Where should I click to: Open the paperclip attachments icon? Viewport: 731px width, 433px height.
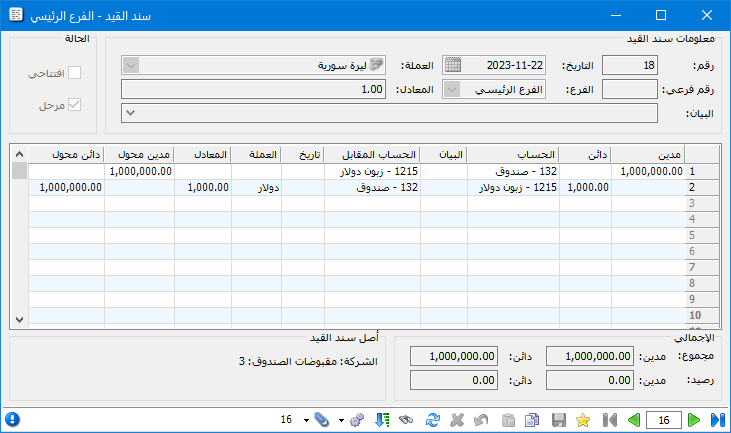click(x=321, y=420)
